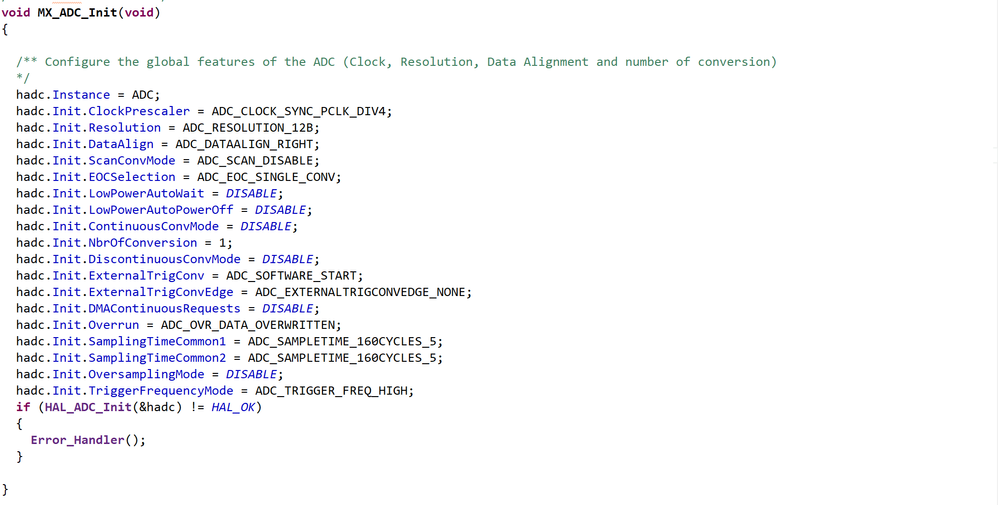
Task: Click the TriggerFrequencyMode field name
Action: click(x=160, y=390)
